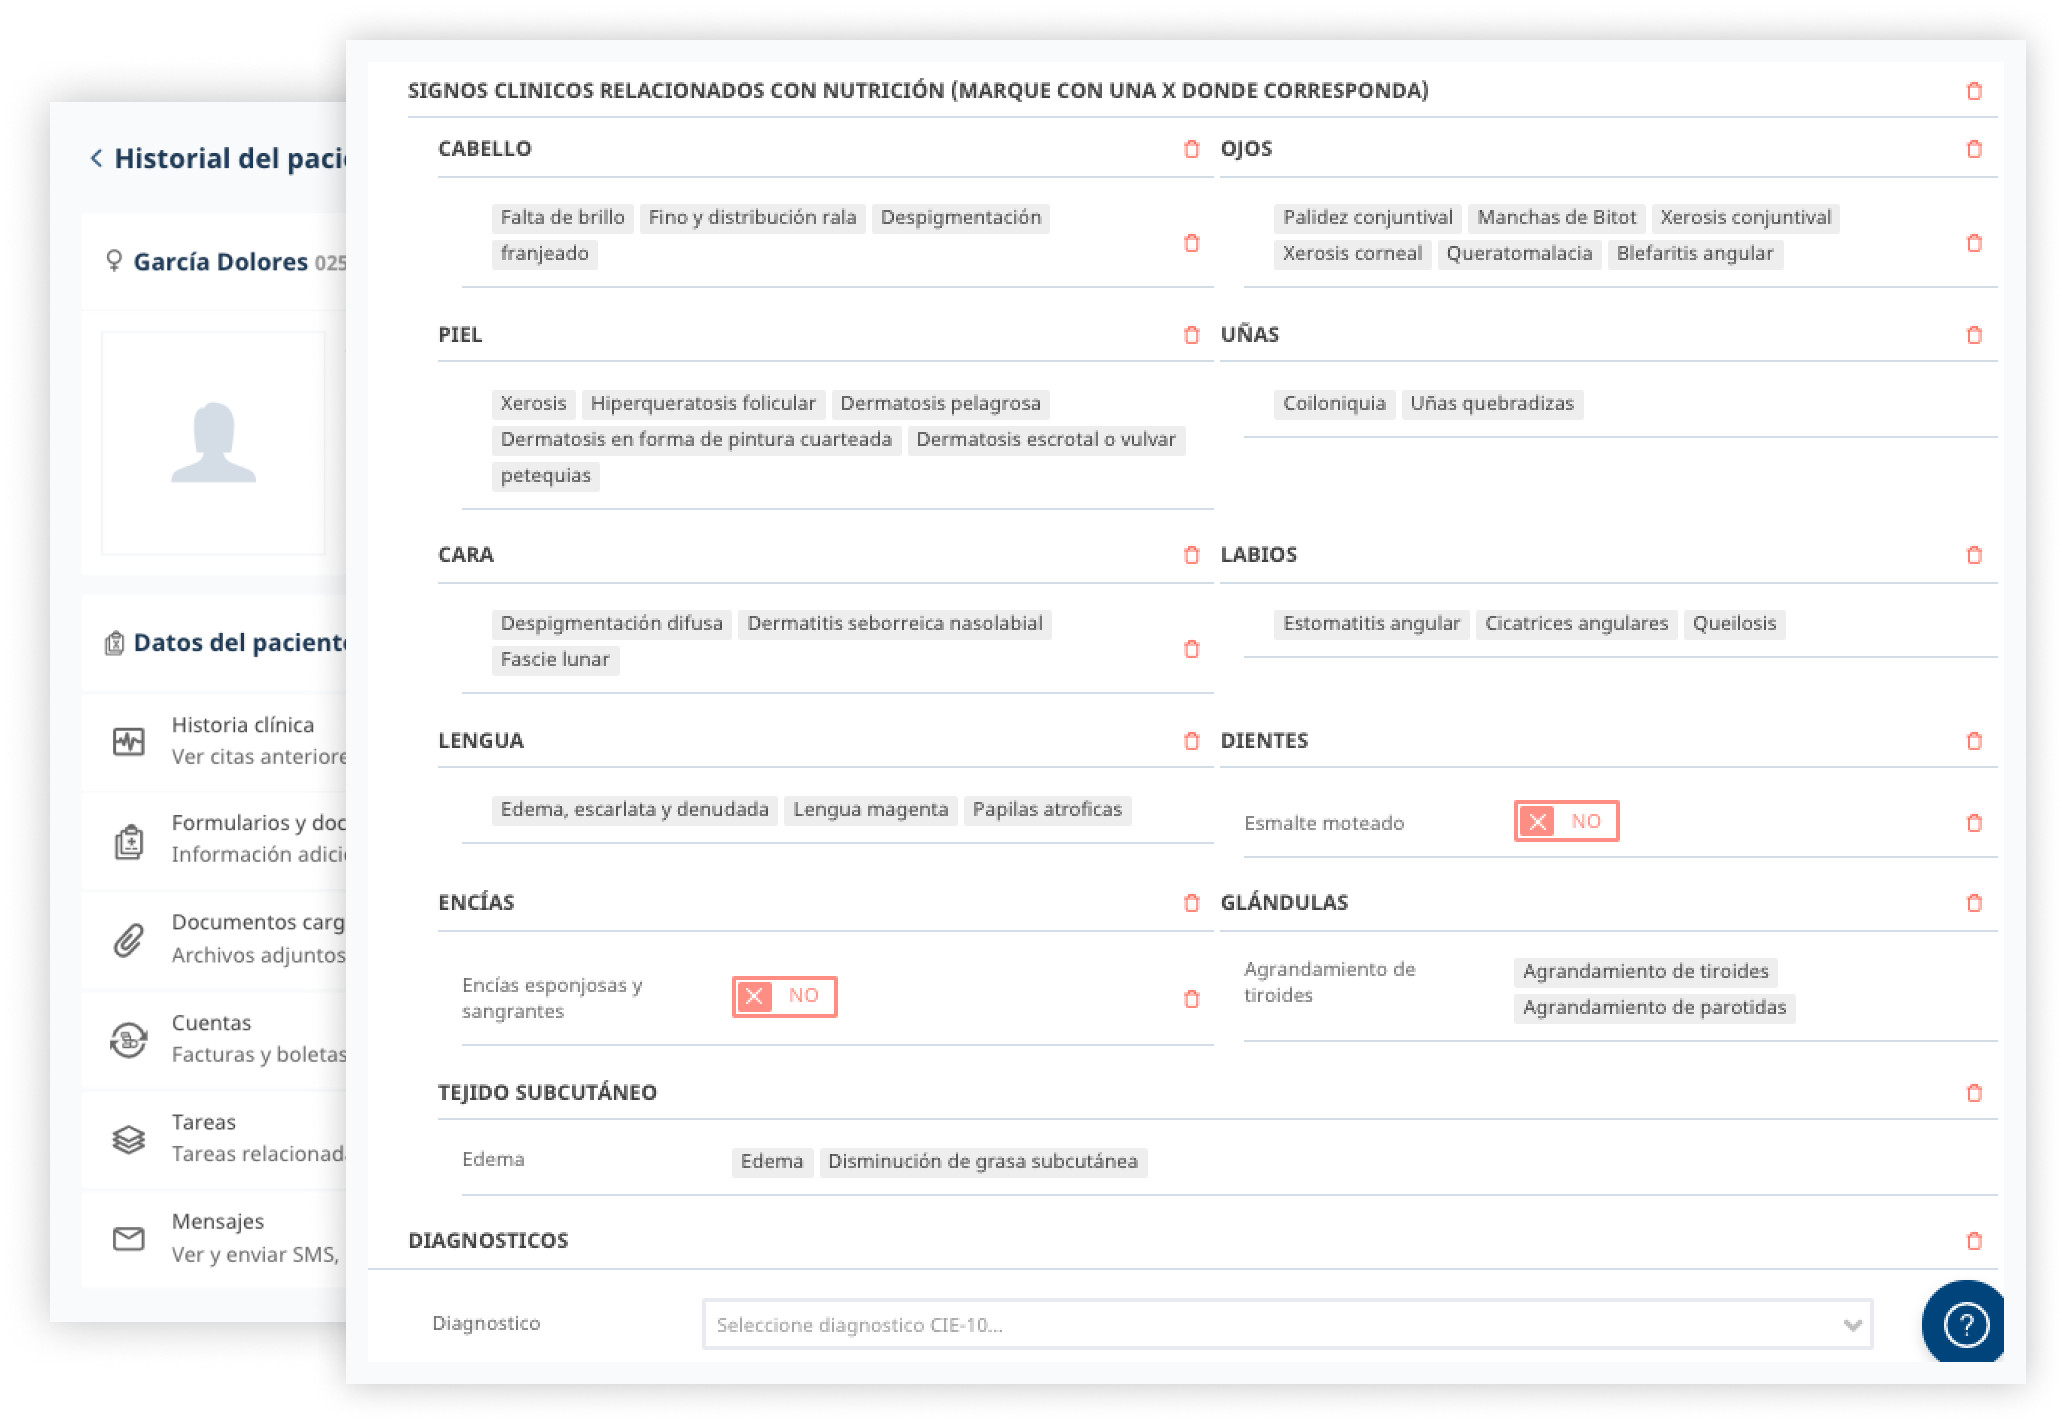The width and height of the screenshot is (2066, 1424).
Task: Select the Fascie lunar tag
Action: [555, 660]
